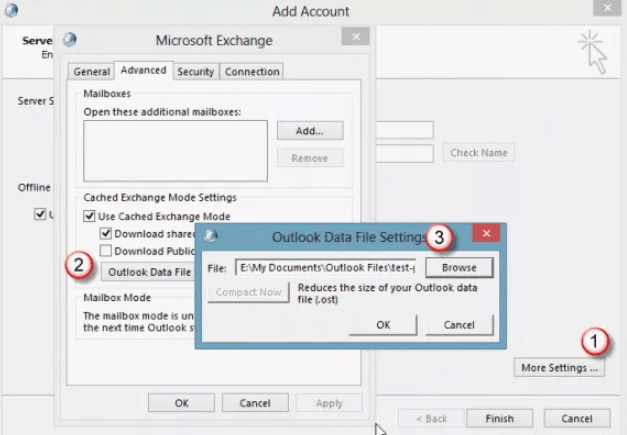Close the Outlook Data File Settings dialog
This screenshot has width=627, height=435.
click(x=486, y=235)
